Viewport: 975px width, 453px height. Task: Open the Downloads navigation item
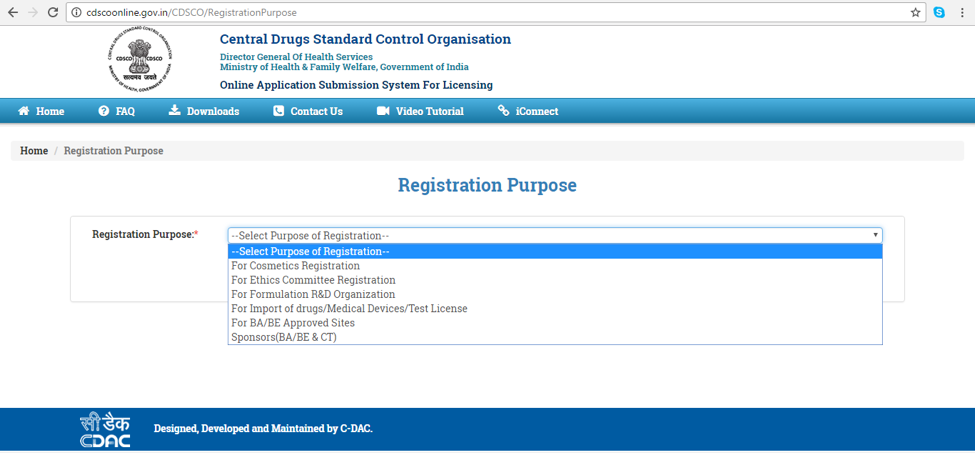(x=204, y=111)
